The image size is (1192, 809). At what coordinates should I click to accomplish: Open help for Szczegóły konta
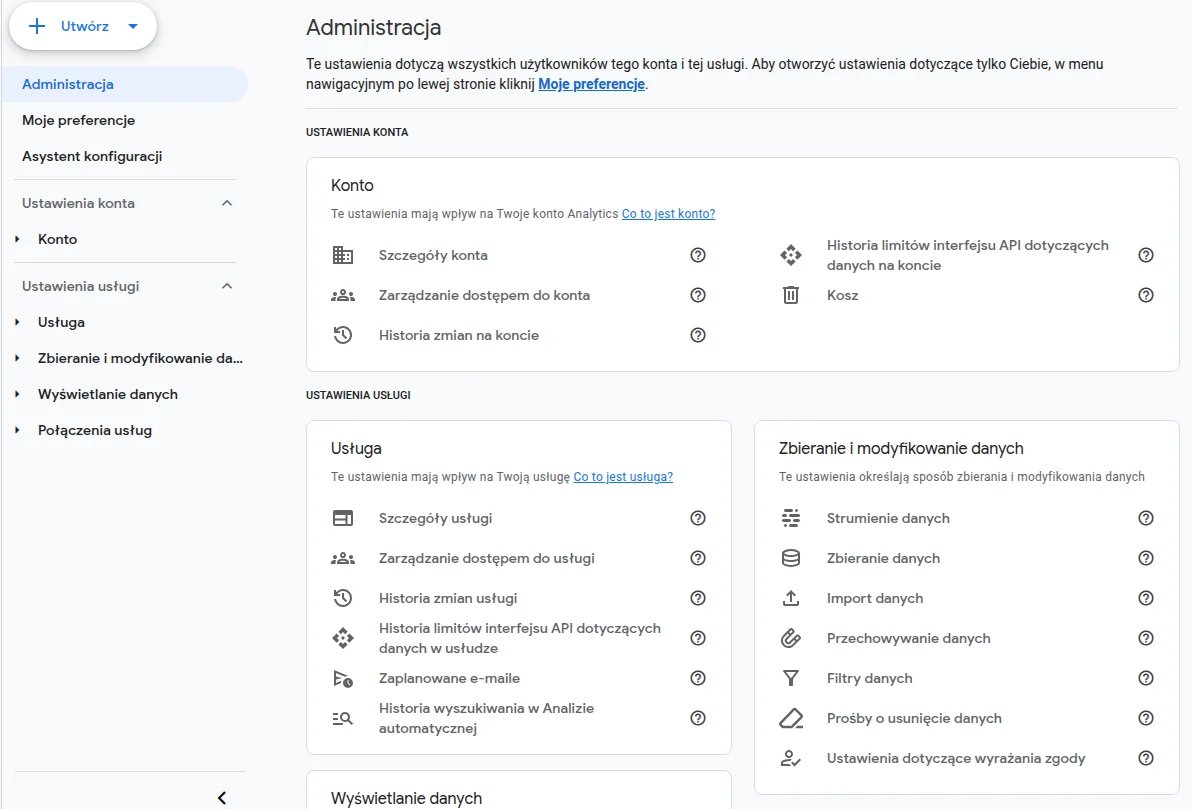pos(698,255)
